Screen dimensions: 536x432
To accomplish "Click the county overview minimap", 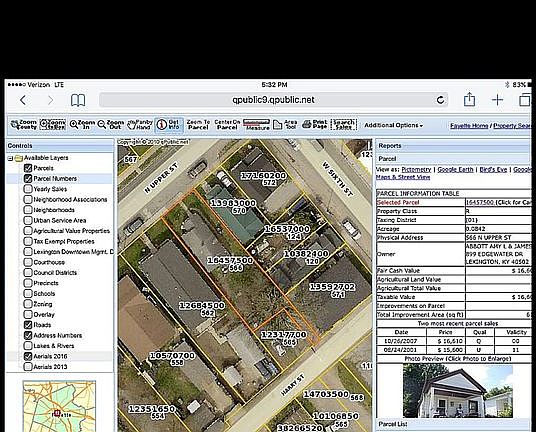I will [x=59, y=406].
